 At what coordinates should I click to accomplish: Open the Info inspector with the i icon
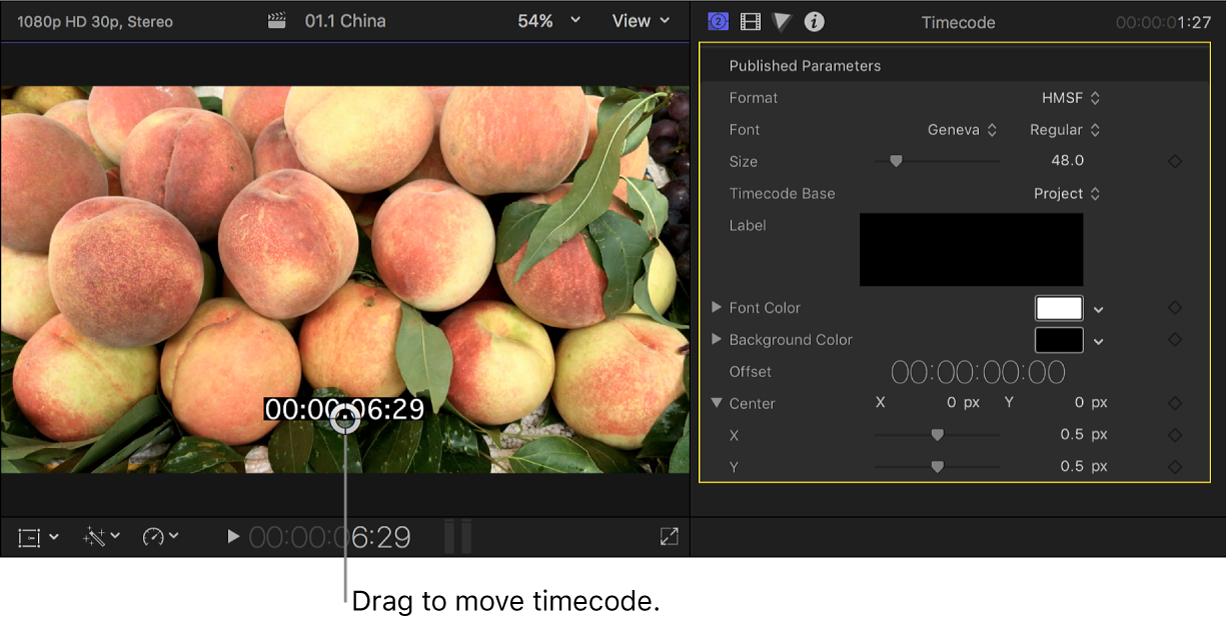[x=813, y=21]
